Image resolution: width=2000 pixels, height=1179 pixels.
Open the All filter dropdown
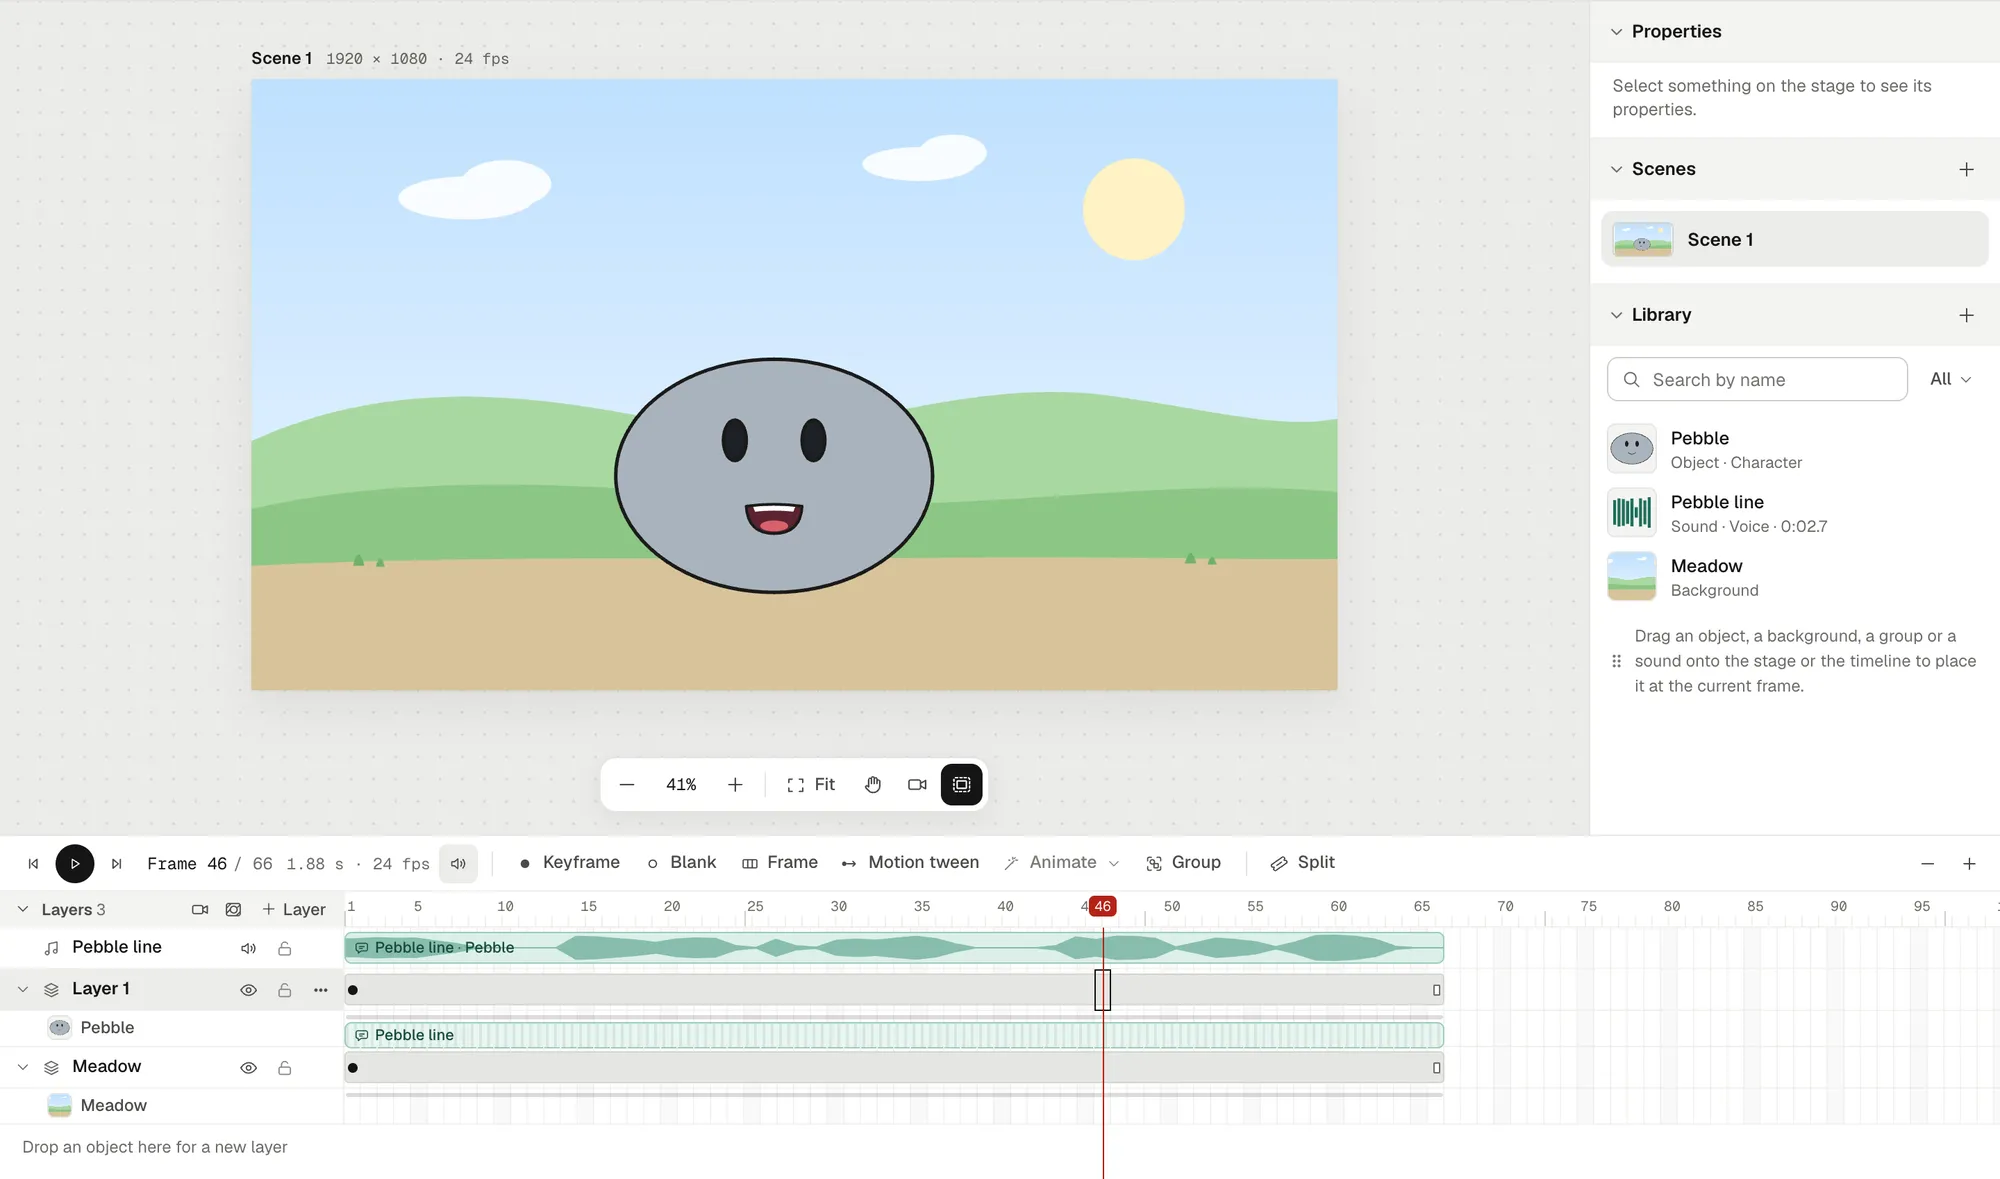coord(1950,379)
